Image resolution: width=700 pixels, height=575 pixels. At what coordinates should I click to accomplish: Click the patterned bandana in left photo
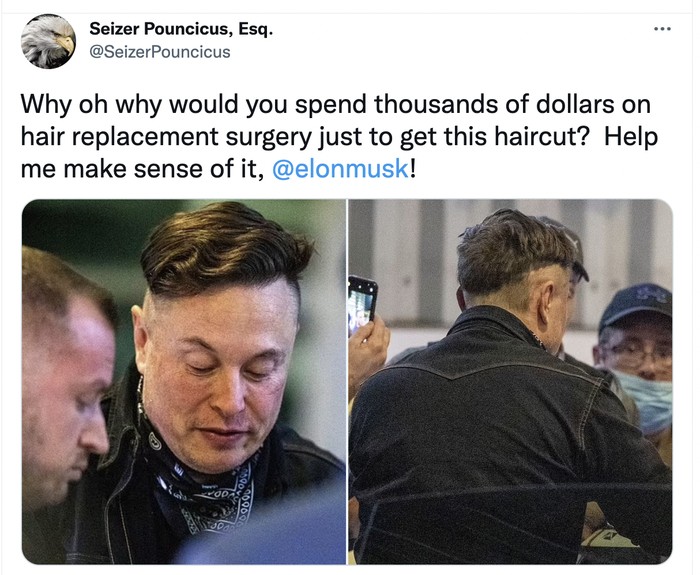(x=205, y=500)
